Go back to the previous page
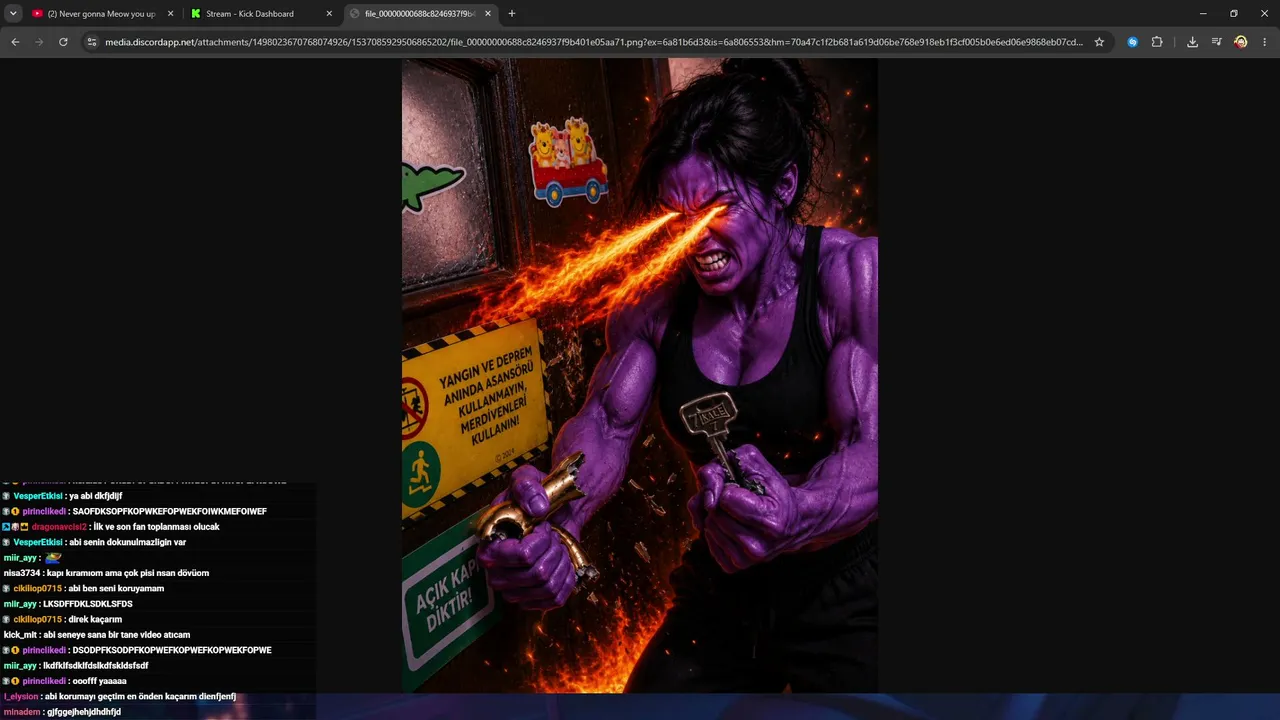This screenshot has width=1280, height=720. [x=15, y=42]
